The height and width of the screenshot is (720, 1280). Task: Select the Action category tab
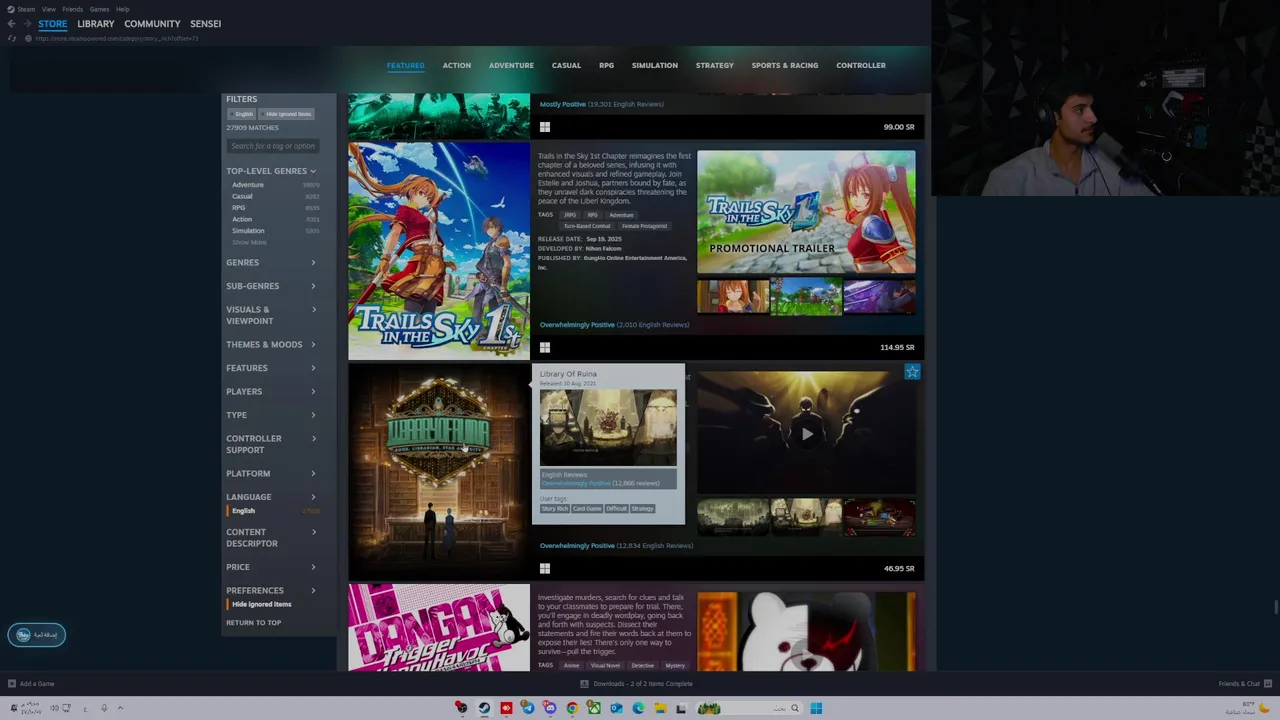point(457,65)
